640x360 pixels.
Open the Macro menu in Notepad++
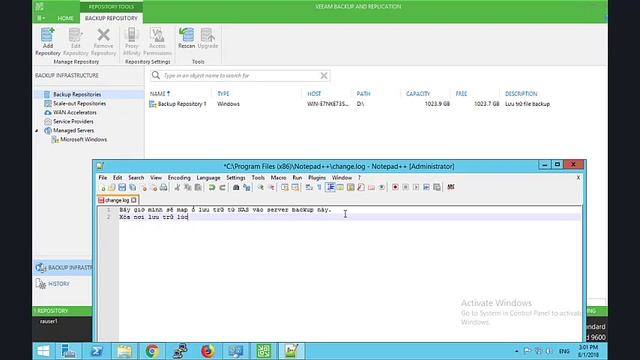pyautogui.click(x=278, y=178)
